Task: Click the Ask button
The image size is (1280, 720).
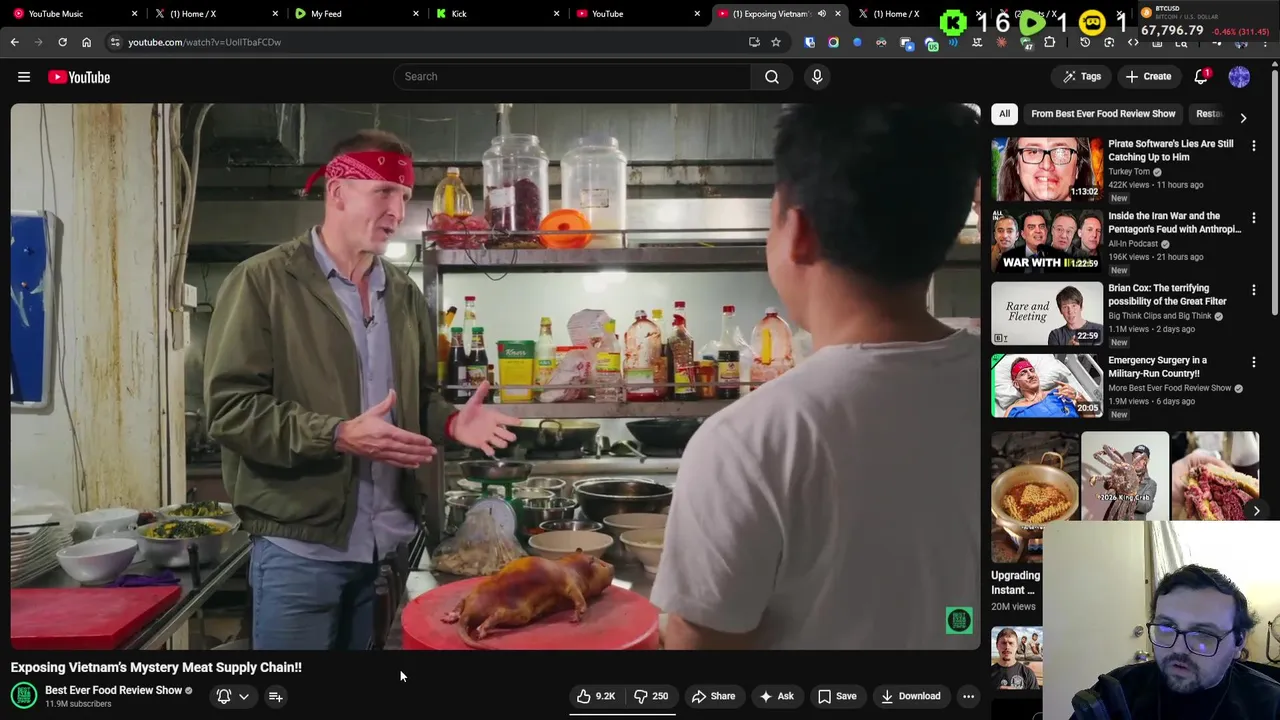Action: (x=776, y=696)
